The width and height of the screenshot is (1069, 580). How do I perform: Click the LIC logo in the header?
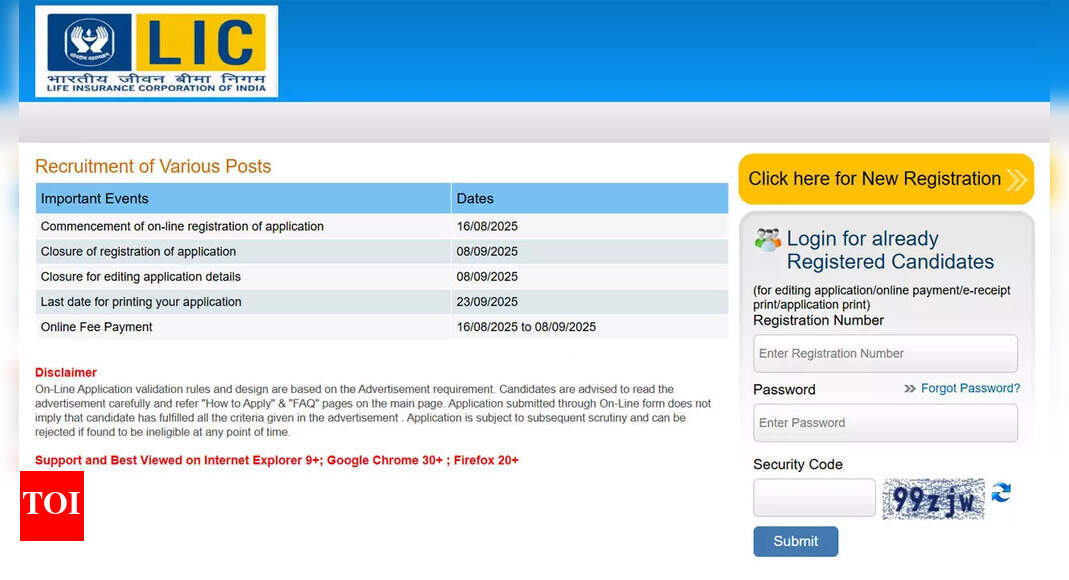click(x=156, y=52)
